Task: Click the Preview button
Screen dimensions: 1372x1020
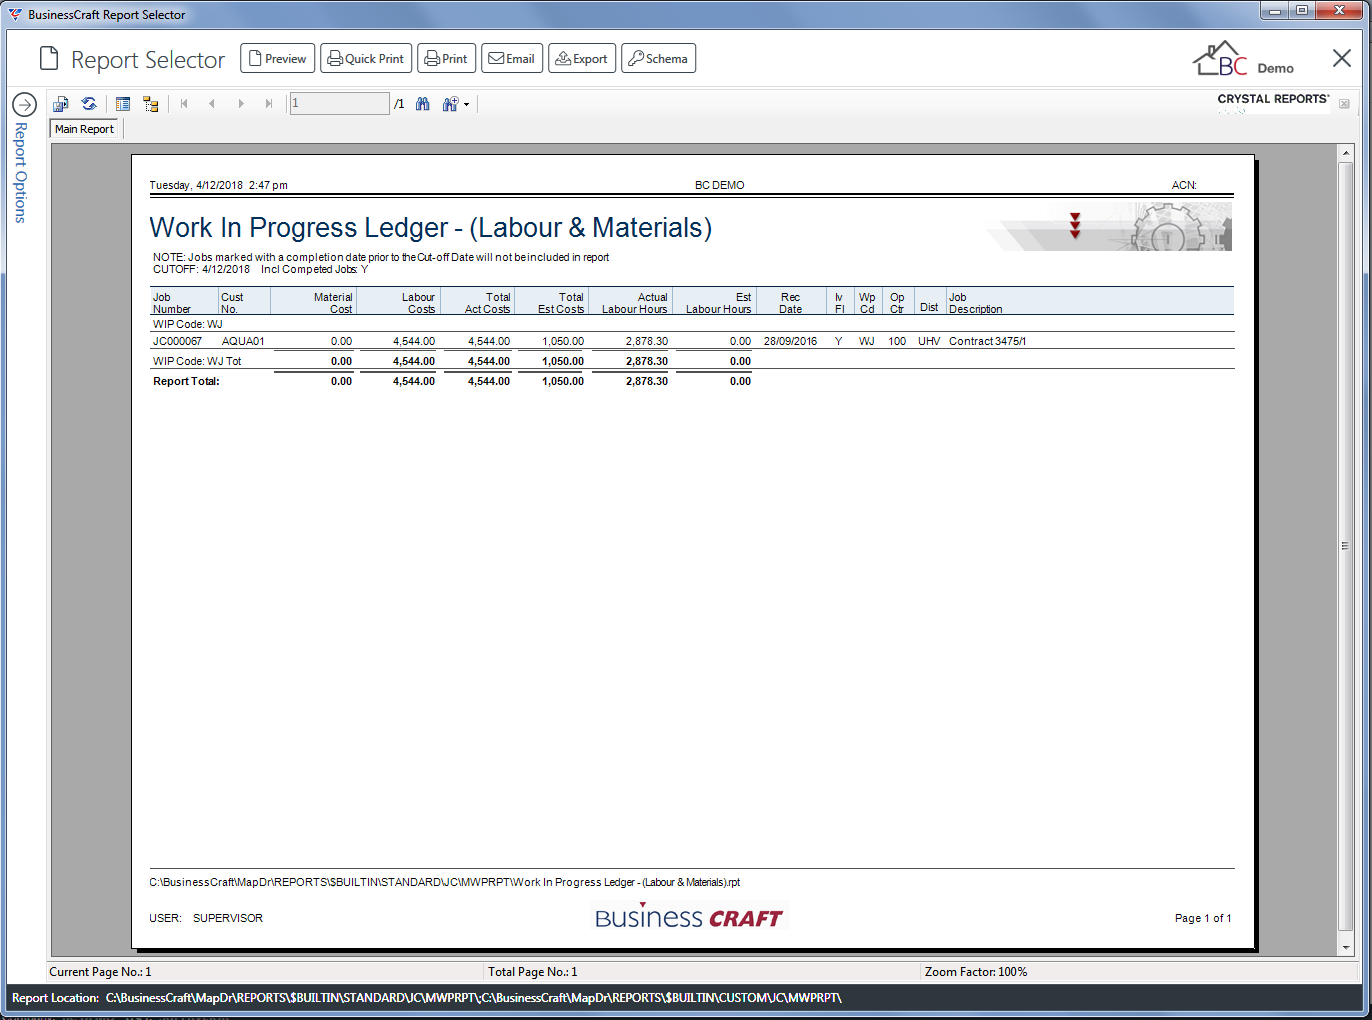Action: point(278,58)
